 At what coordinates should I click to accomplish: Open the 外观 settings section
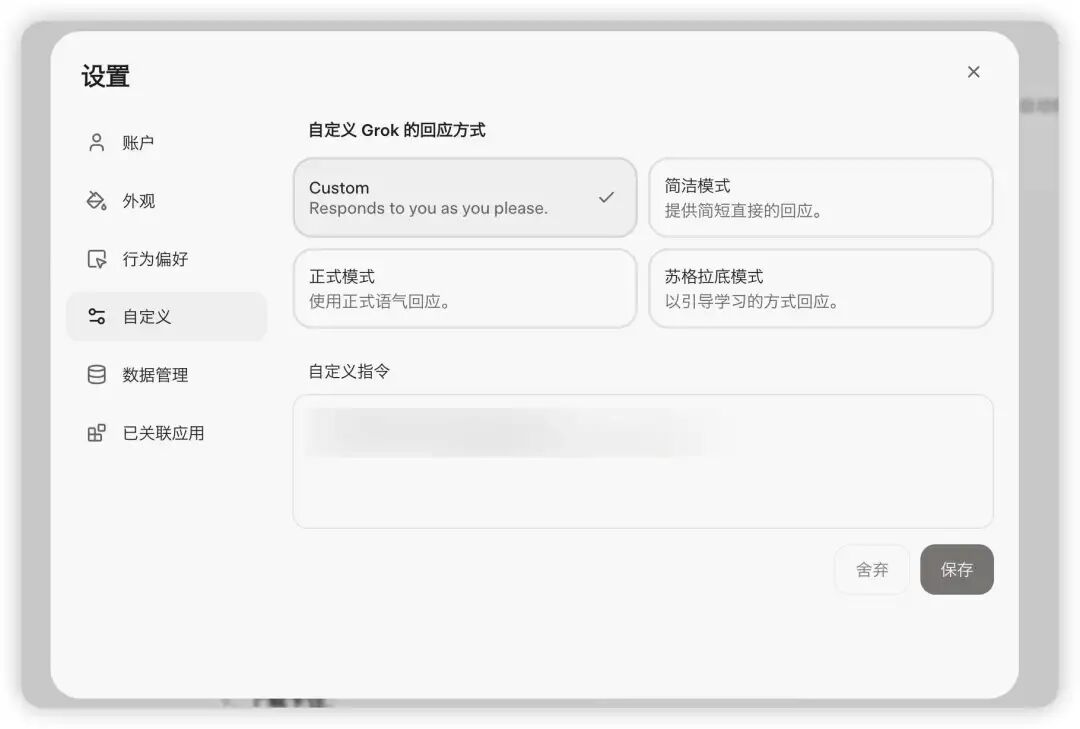[167, 201]
